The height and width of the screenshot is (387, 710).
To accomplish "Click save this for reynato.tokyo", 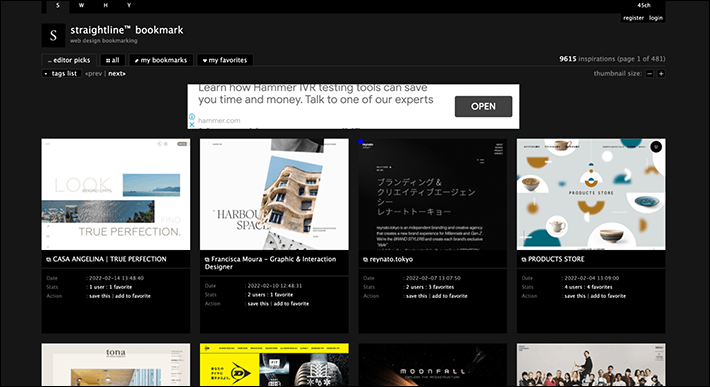I will [x=417, y=296].
